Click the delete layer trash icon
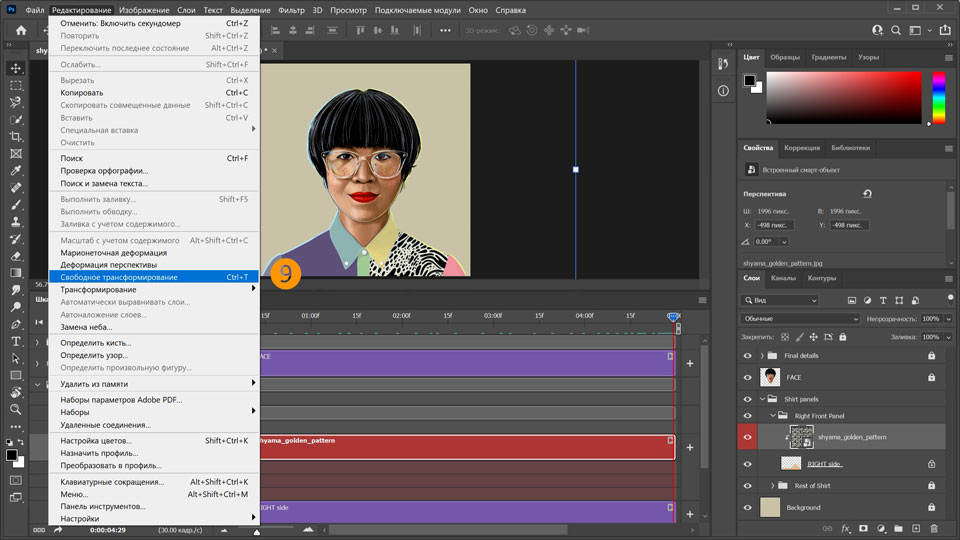This screenshot has height=540, width=960. (933, 528)
